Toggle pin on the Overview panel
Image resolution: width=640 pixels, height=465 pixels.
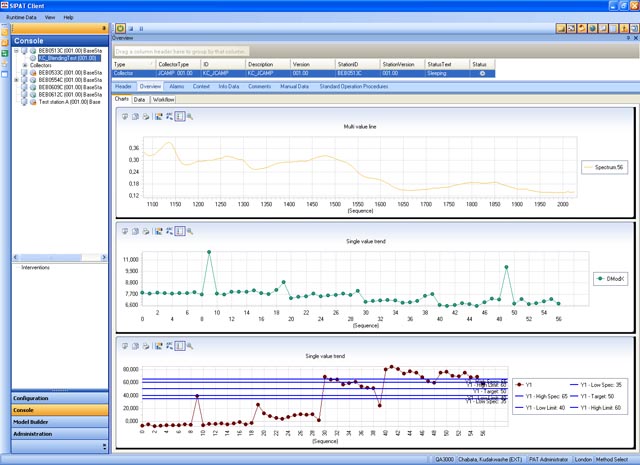pos(626,38)
